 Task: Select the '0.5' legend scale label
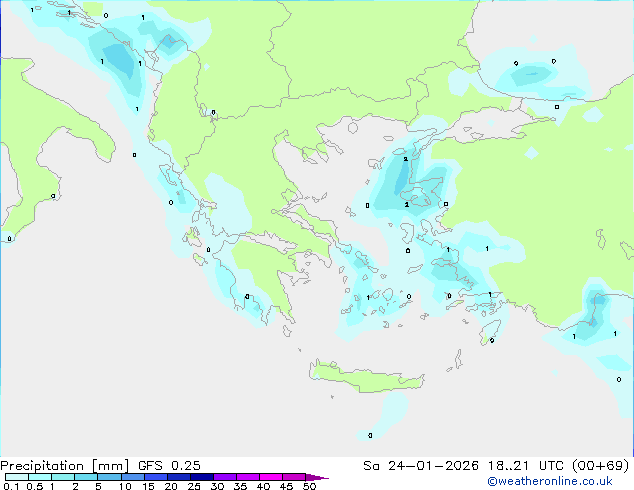click(35, 486)
